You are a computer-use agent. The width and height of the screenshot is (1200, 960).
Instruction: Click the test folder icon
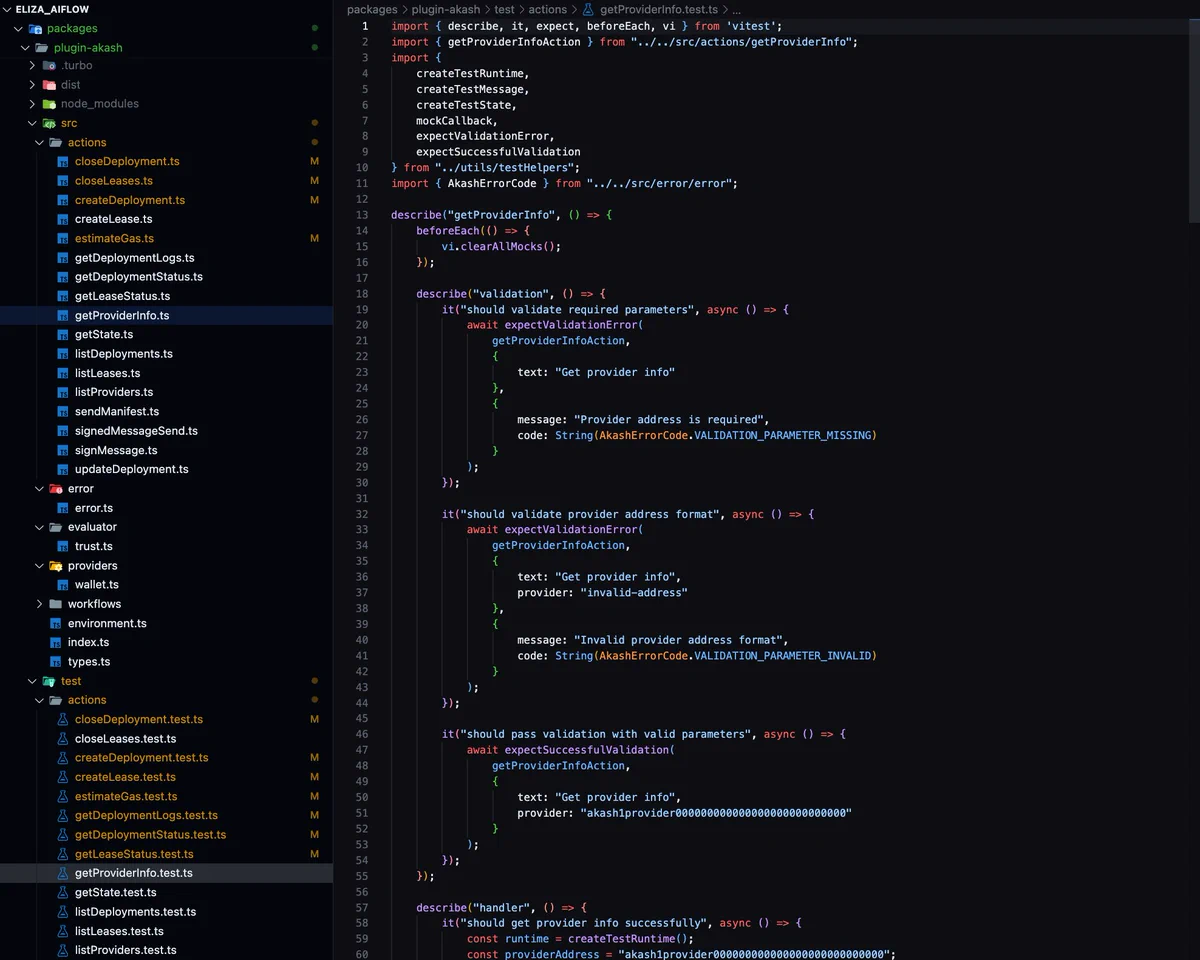click(49, 681)
